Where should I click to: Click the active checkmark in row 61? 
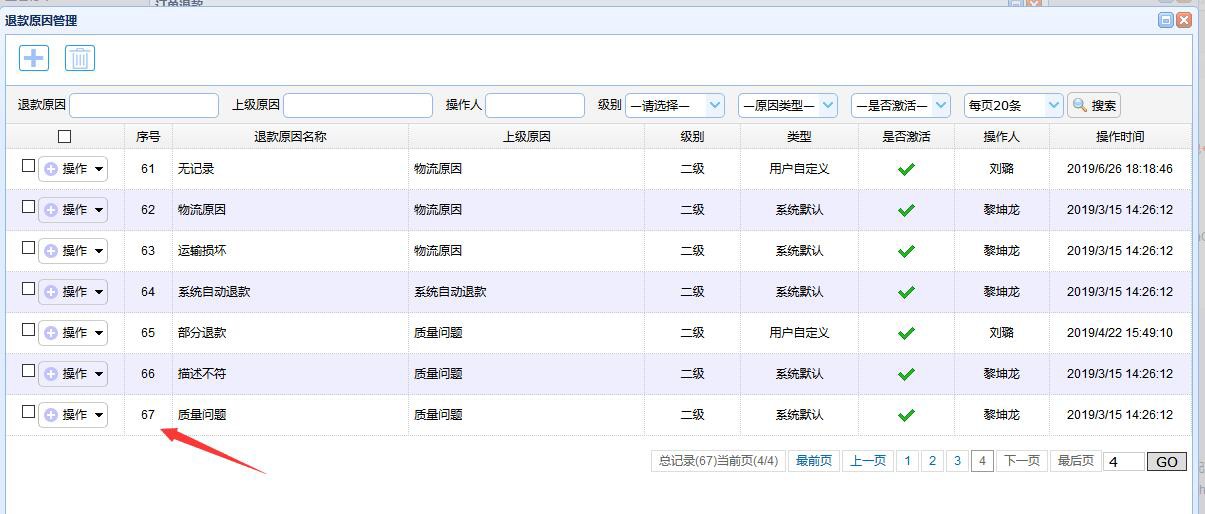[x=906, y=169]
